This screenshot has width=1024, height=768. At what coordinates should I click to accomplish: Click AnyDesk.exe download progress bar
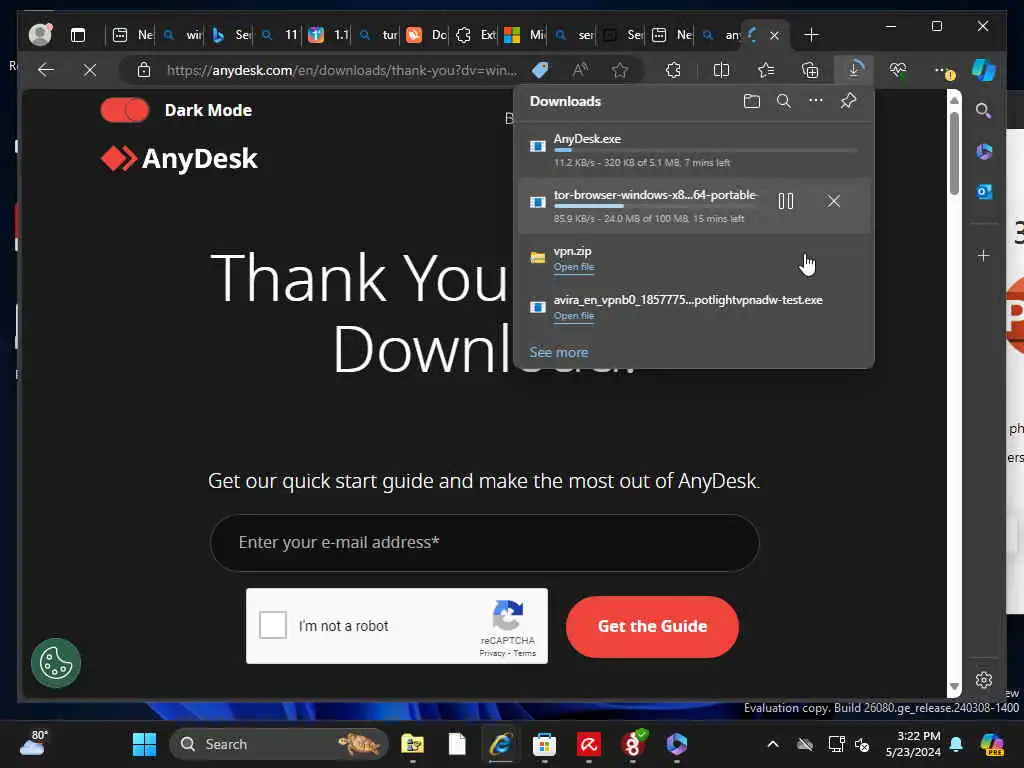[705, 151]
